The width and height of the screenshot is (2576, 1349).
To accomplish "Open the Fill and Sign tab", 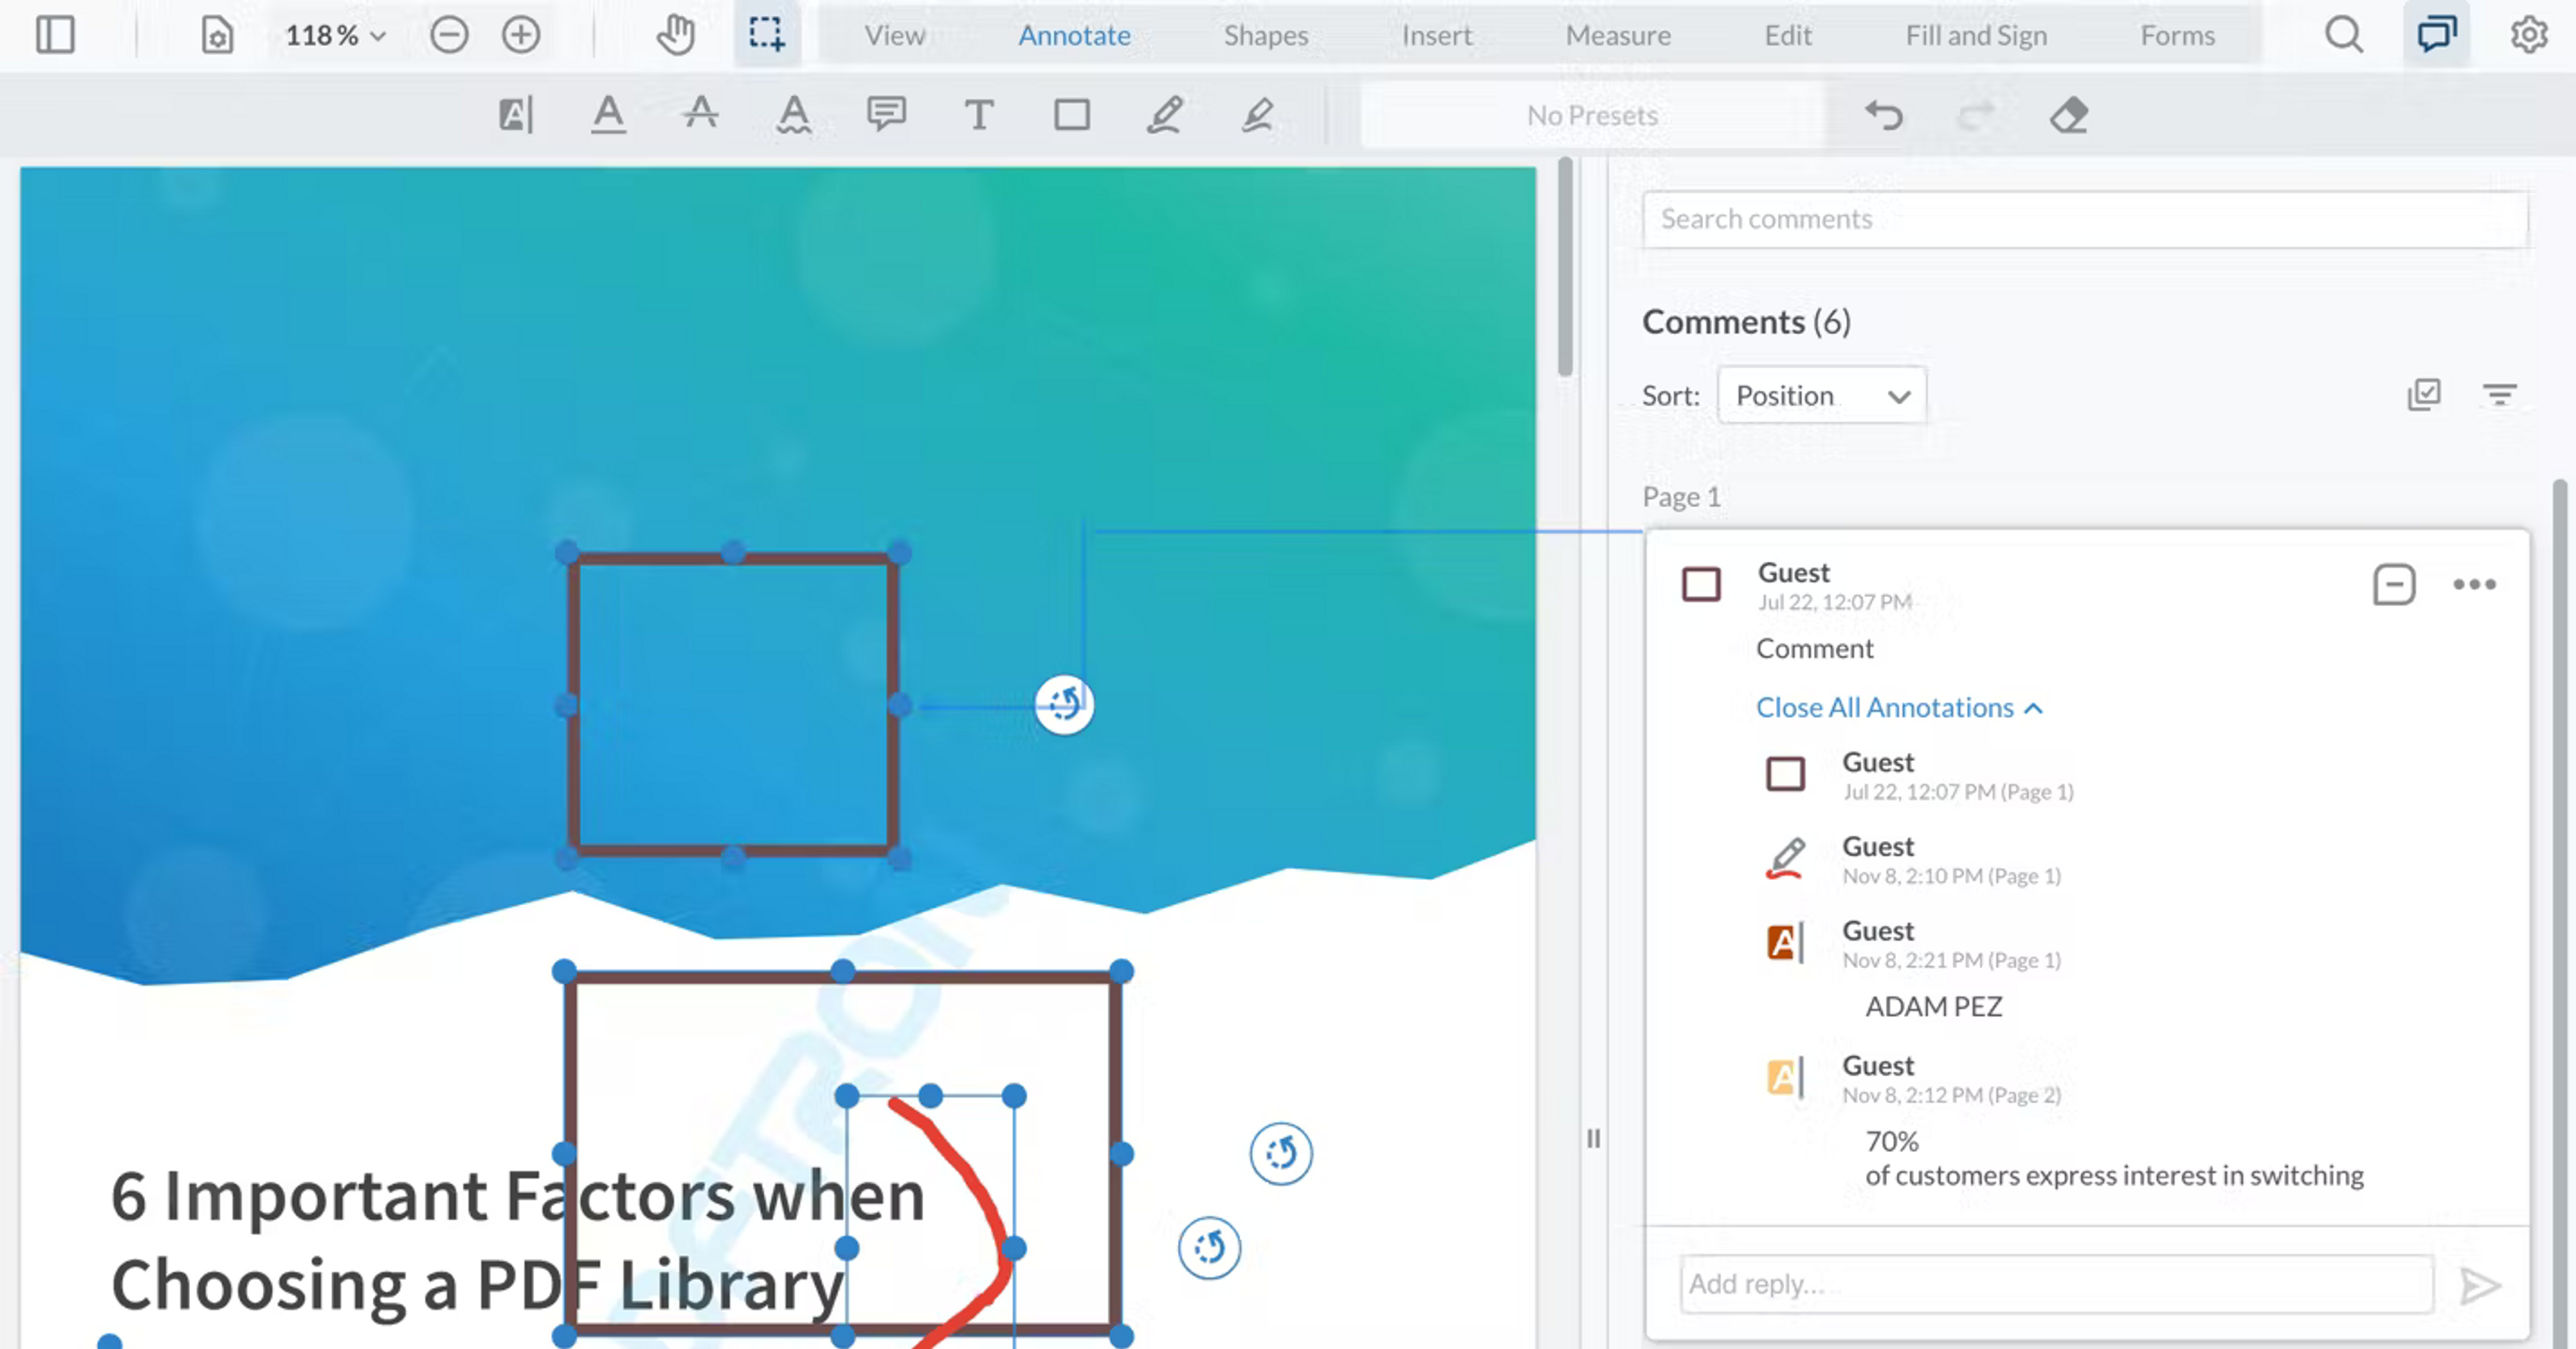I will (1975, 36).
